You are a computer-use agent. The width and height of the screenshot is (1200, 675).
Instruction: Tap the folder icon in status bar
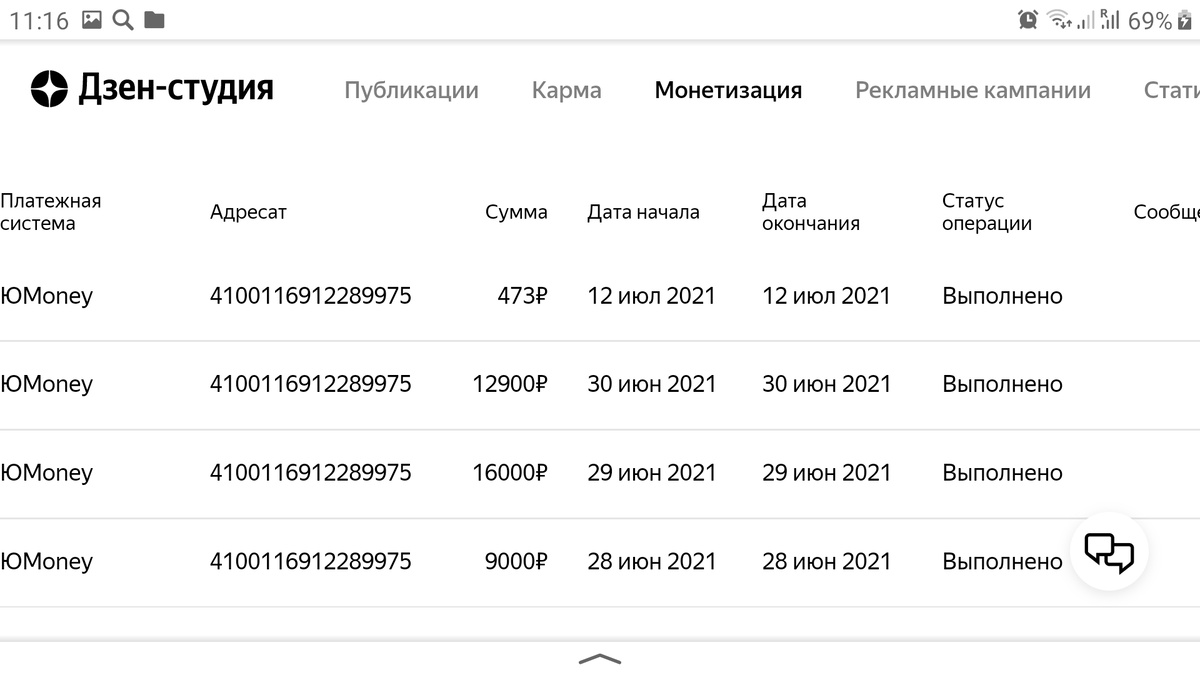(x=154, y=19)
